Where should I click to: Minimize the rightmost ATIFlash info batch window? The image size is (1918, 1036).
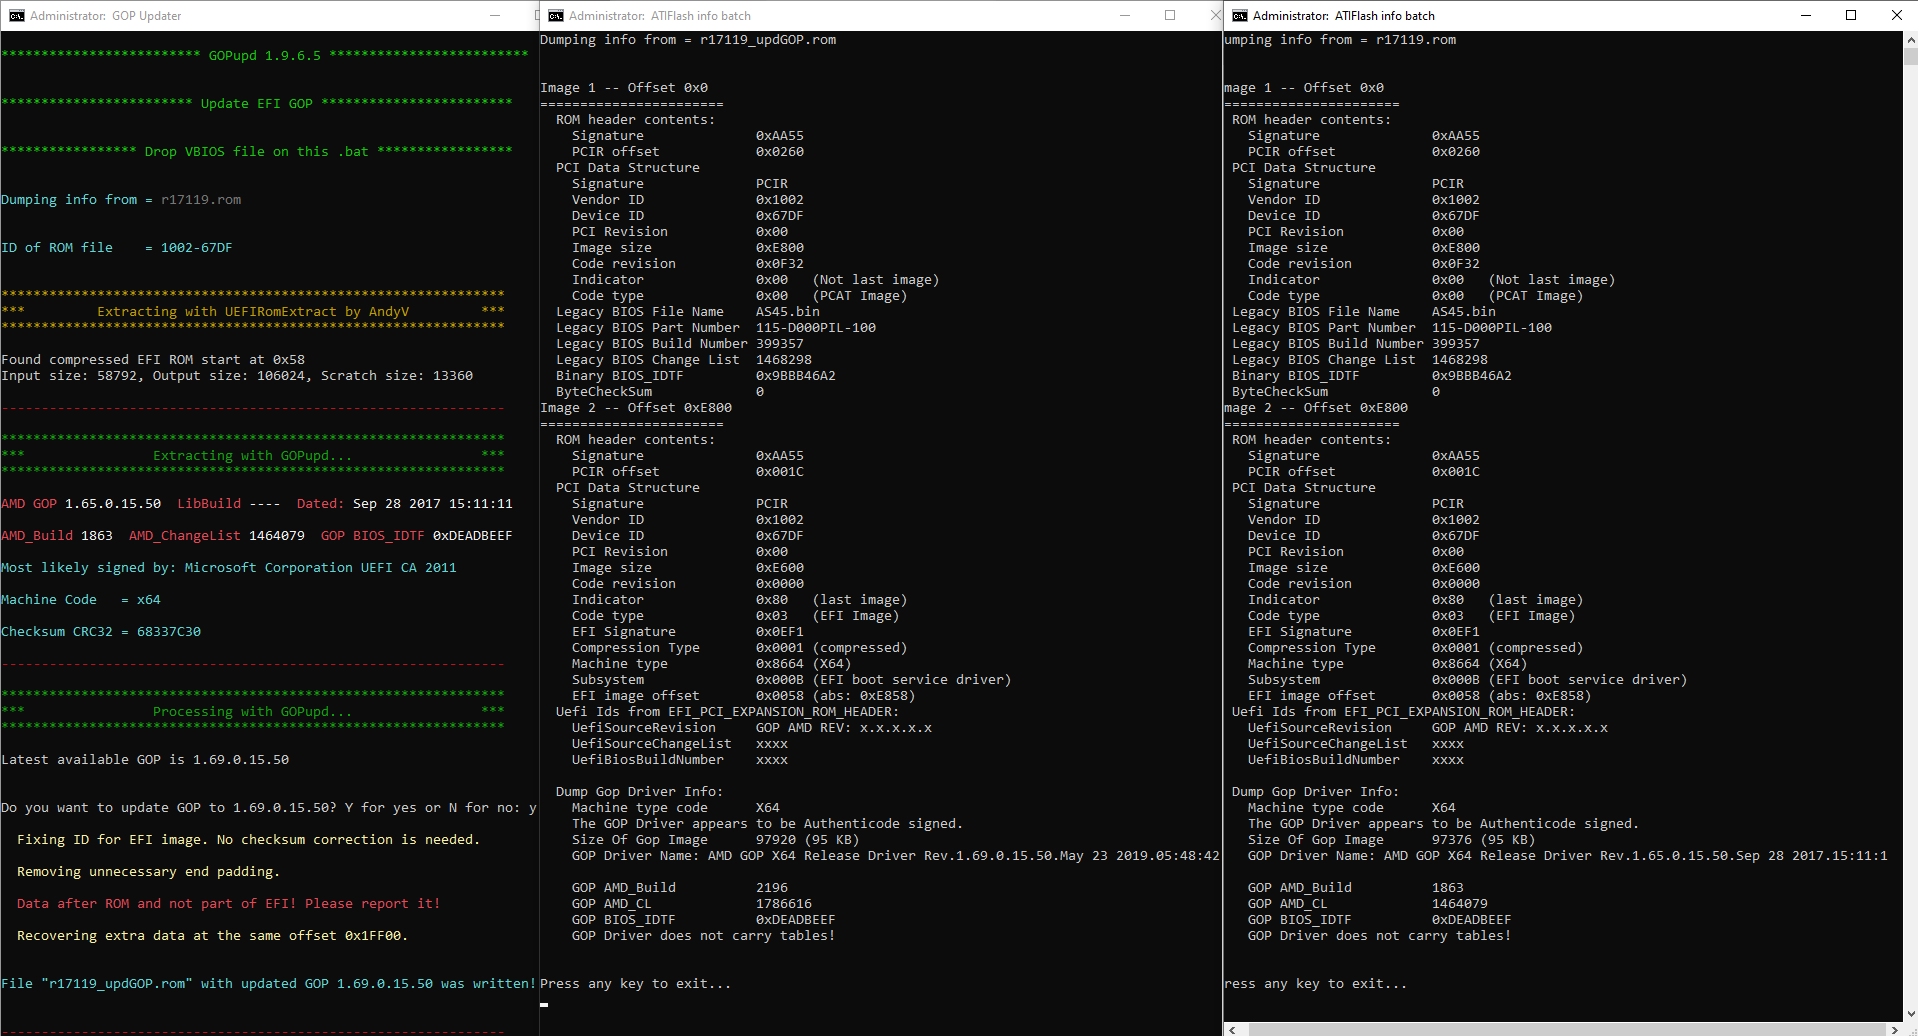pos(1806,16)
